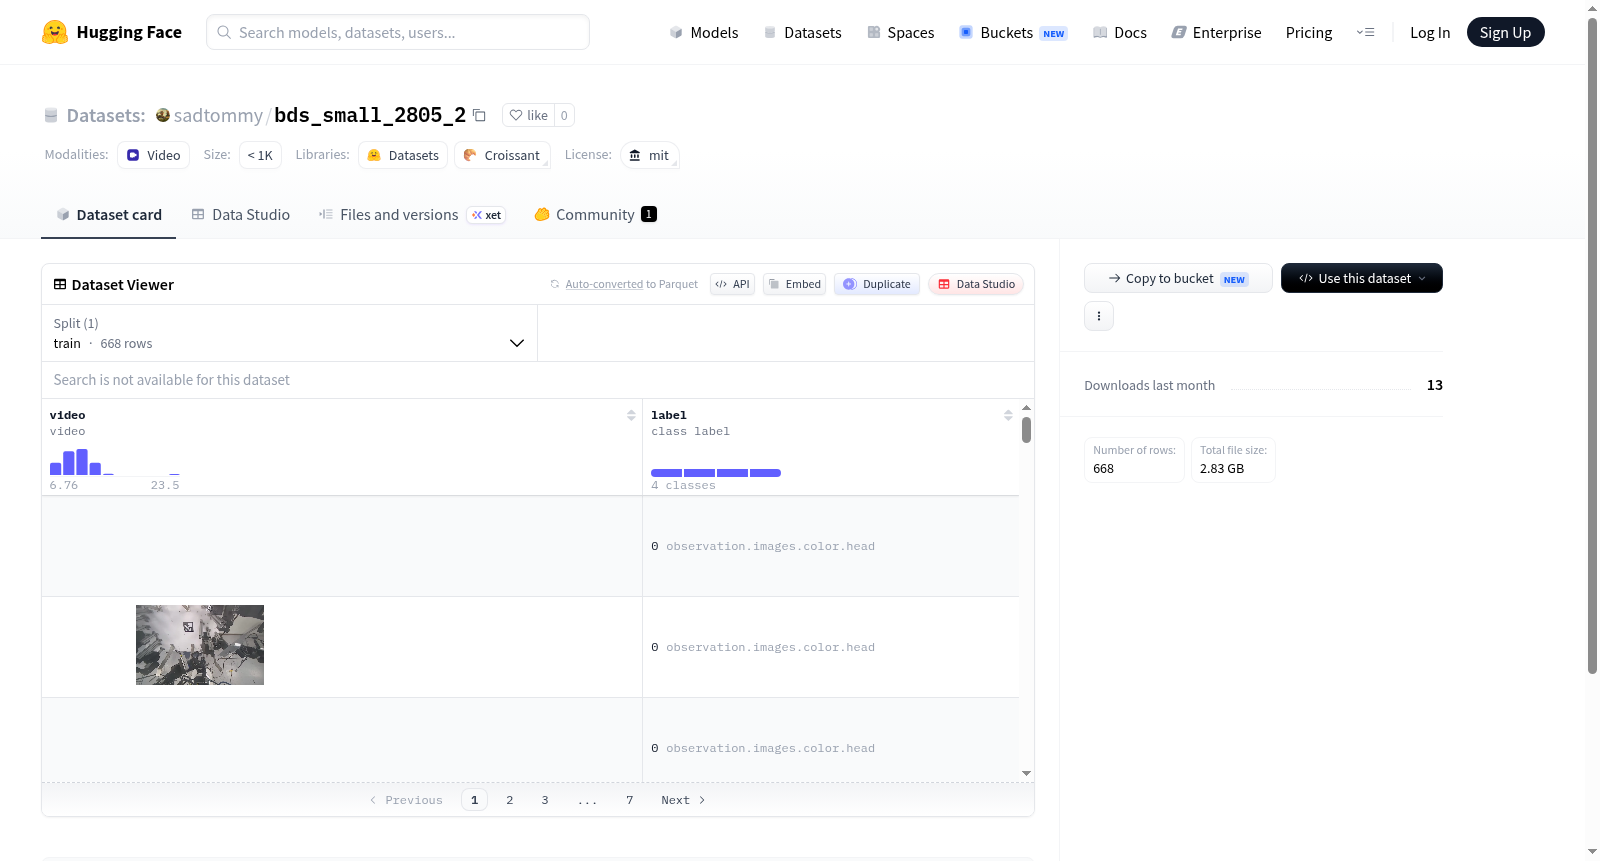The height and width of the screenshot is (861, 1600).
Task: Click the sadtommy user avatar icon
Action: click(x=162, y=115)
